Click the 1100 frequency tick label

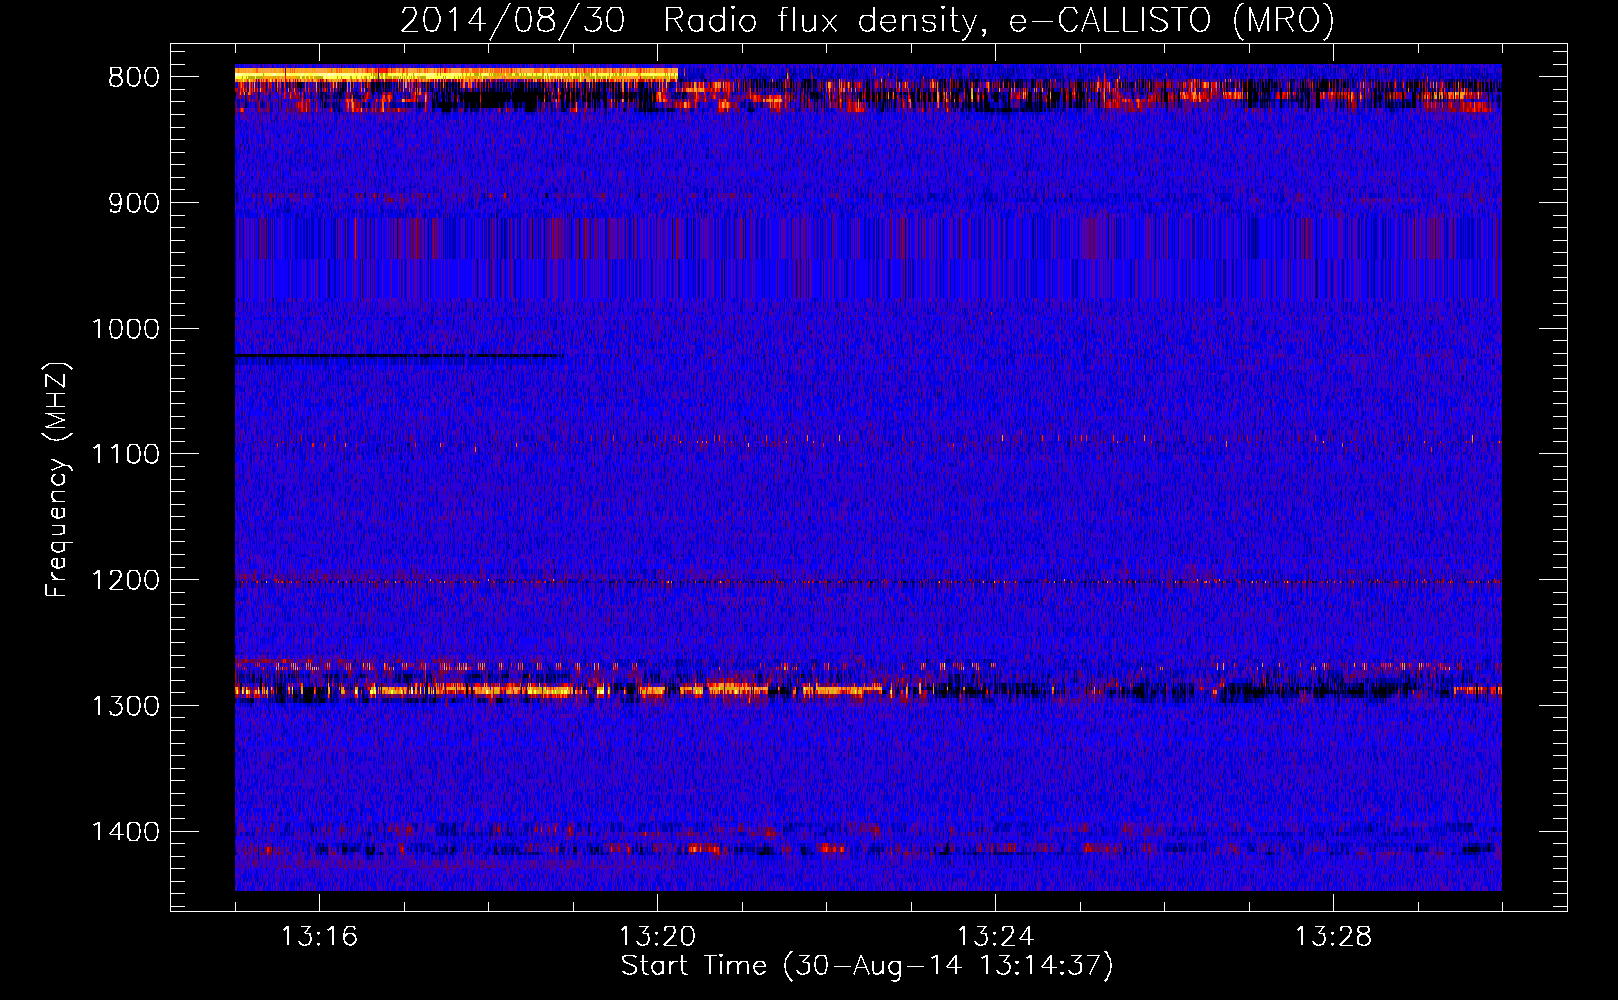(x=125, y=454)
